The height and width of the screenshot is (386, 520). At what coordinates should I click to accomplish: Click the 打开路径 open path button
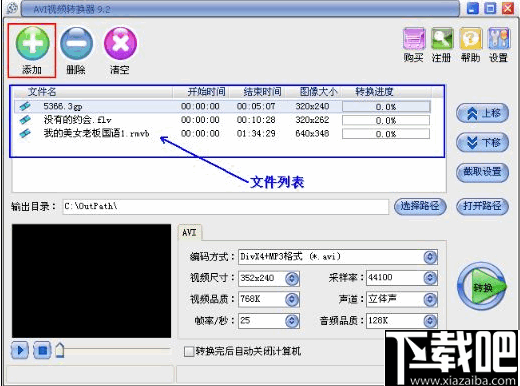coord(482,206)
